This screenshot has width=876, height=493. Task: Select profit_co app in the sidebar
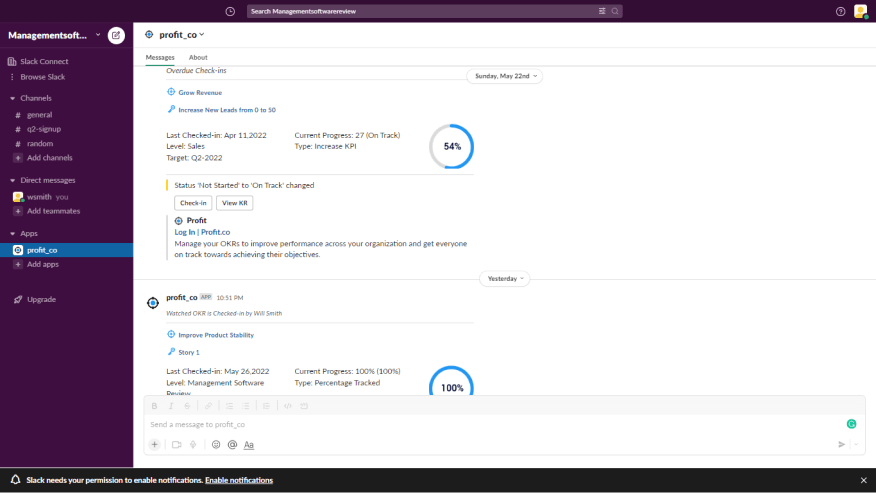click(66, 250)
